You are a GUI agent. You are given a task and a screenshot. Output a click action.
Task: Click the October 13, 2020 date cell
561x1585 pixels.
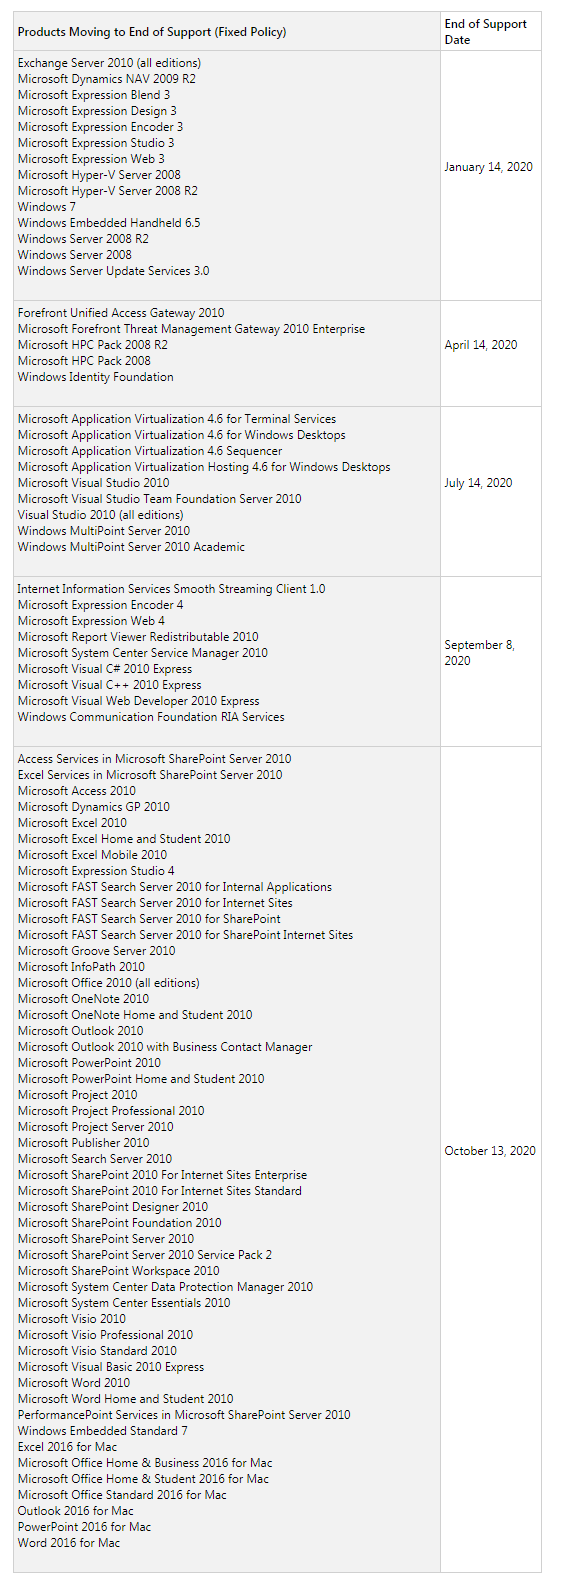click(490, 1151)
